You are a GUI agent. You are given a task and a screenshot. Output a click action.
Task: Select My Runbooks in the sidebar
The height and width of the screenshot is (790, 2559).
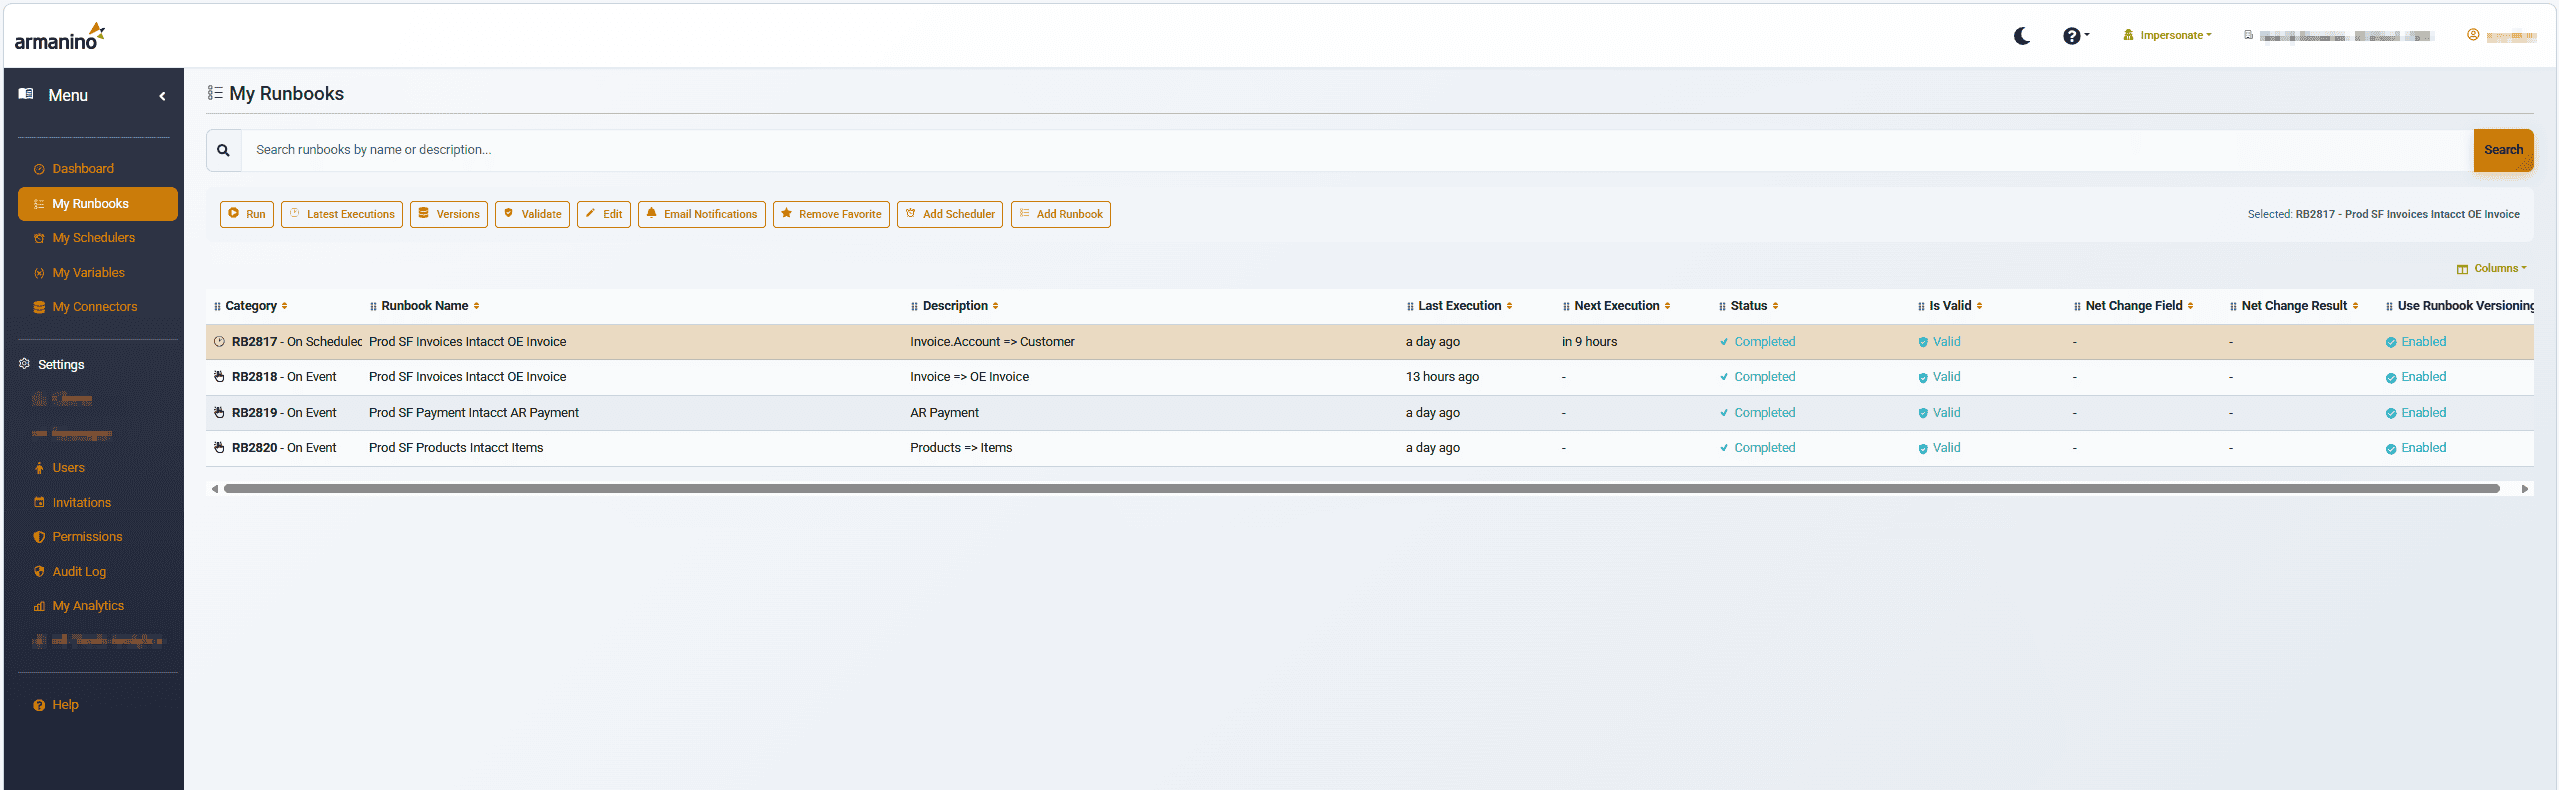(98, 204)
